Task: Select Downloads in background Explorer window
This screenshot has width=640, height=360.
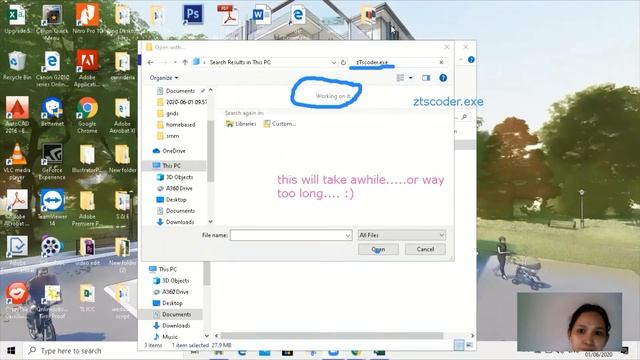Action: [x=172, y=326]
